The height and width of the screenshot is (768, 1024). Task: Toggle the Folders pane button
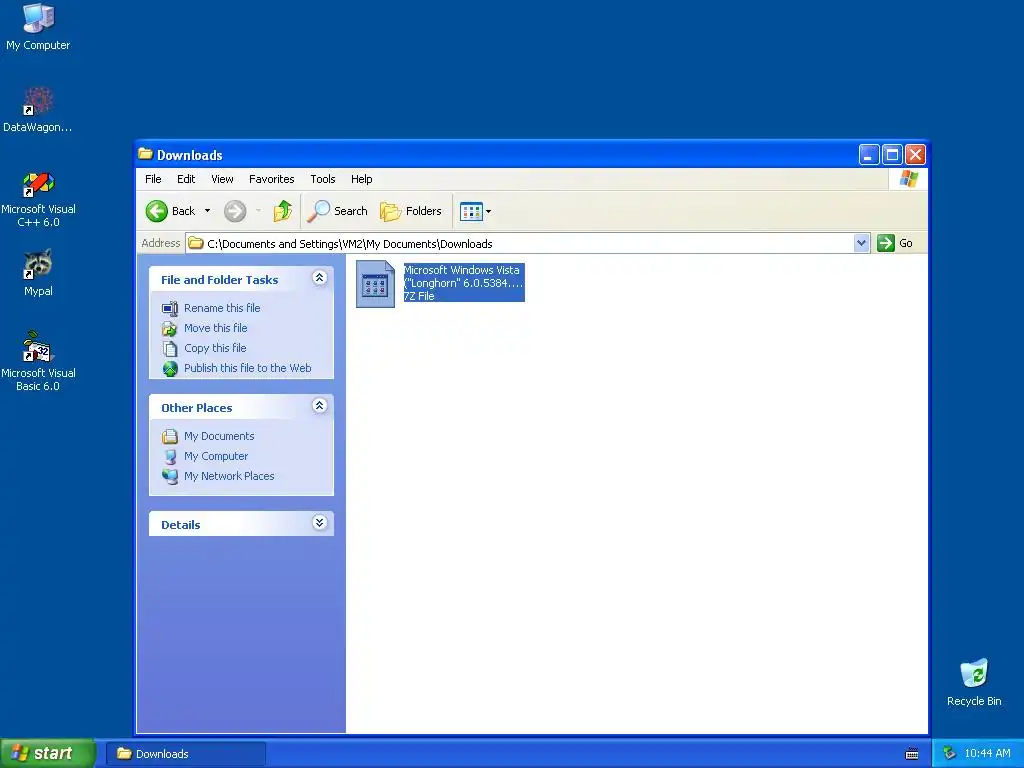pyautogui.click(x=411, y=211)
